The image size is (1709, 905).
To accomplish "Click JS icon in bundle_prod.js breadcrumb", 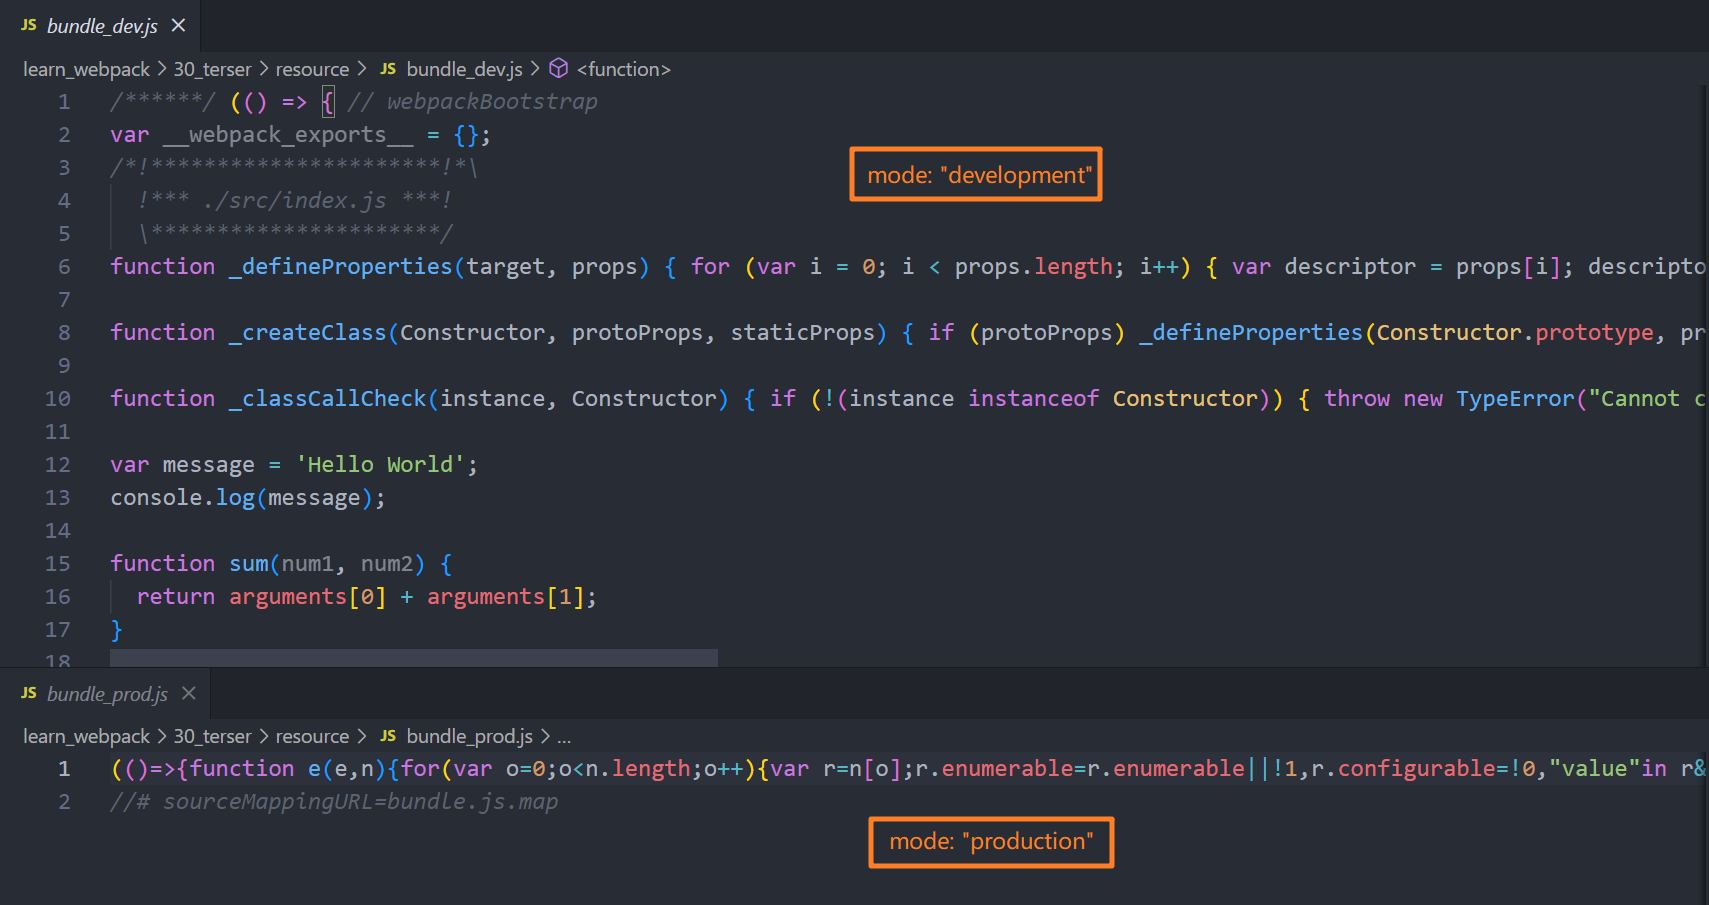I will [388, 736].
